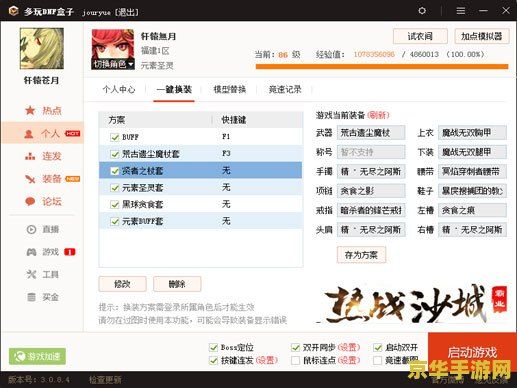Open the 论坛 sidebar section

pos(43,201)
